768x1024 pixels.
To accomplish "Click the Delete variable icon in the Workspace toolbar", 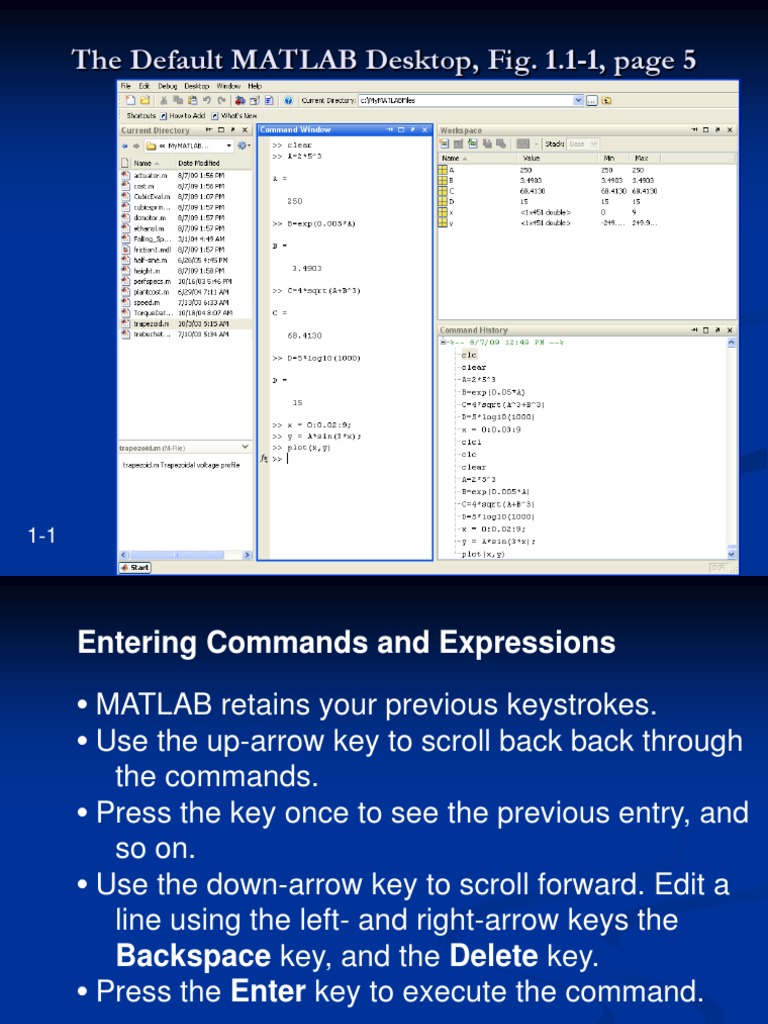I will (501, 144).
